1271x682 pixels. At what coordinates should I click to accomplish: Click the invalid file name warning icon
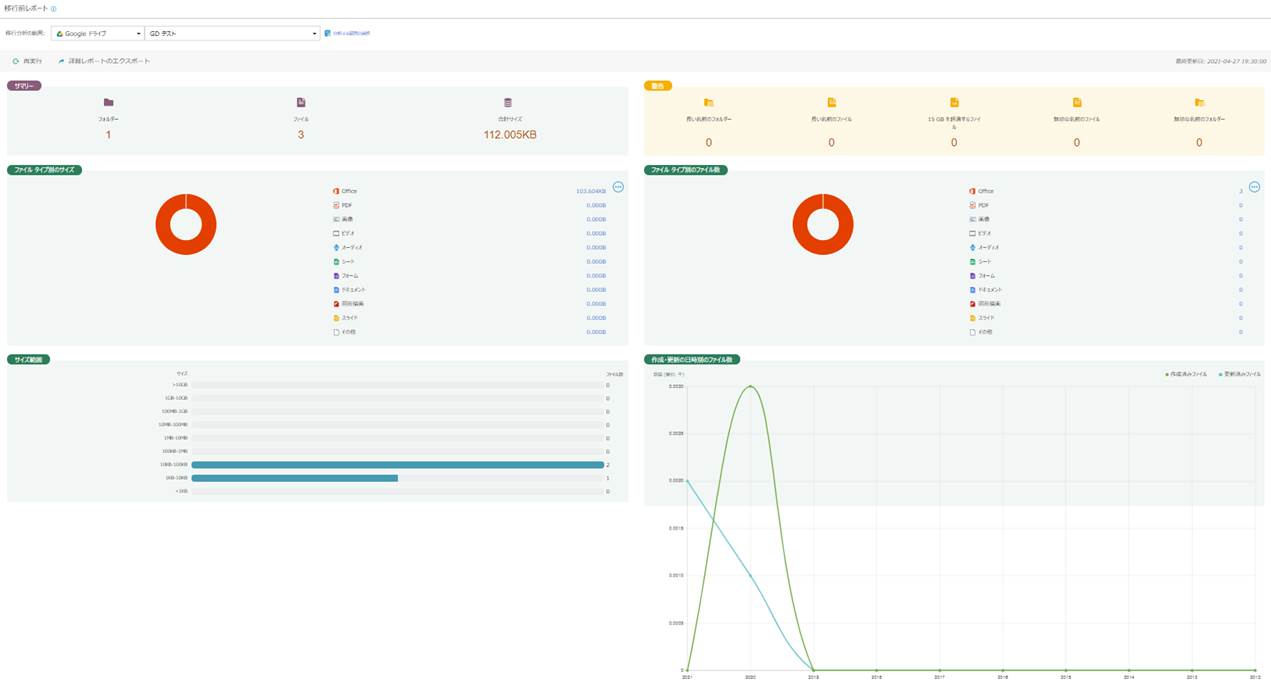[1077, 102]
